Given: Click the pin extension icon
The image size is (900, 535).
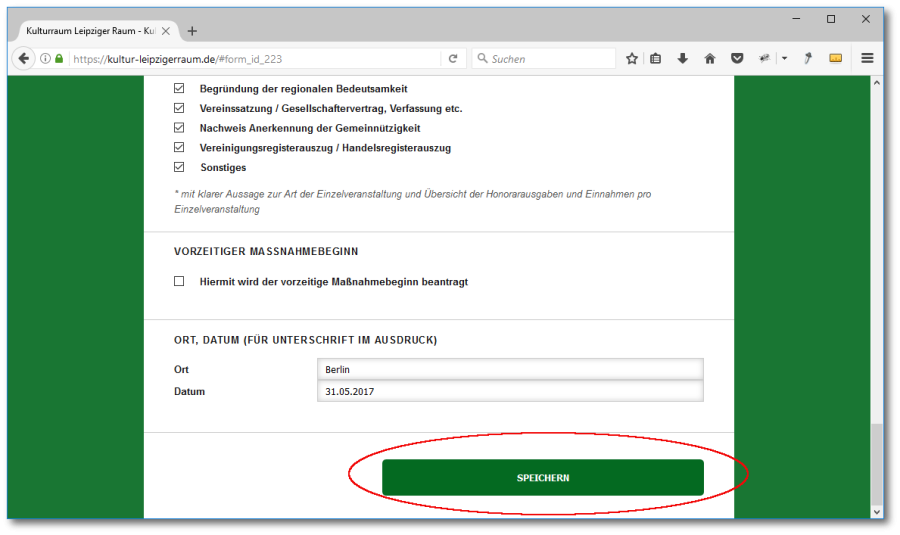Looking at the screenshot, I should pos(808,59).
